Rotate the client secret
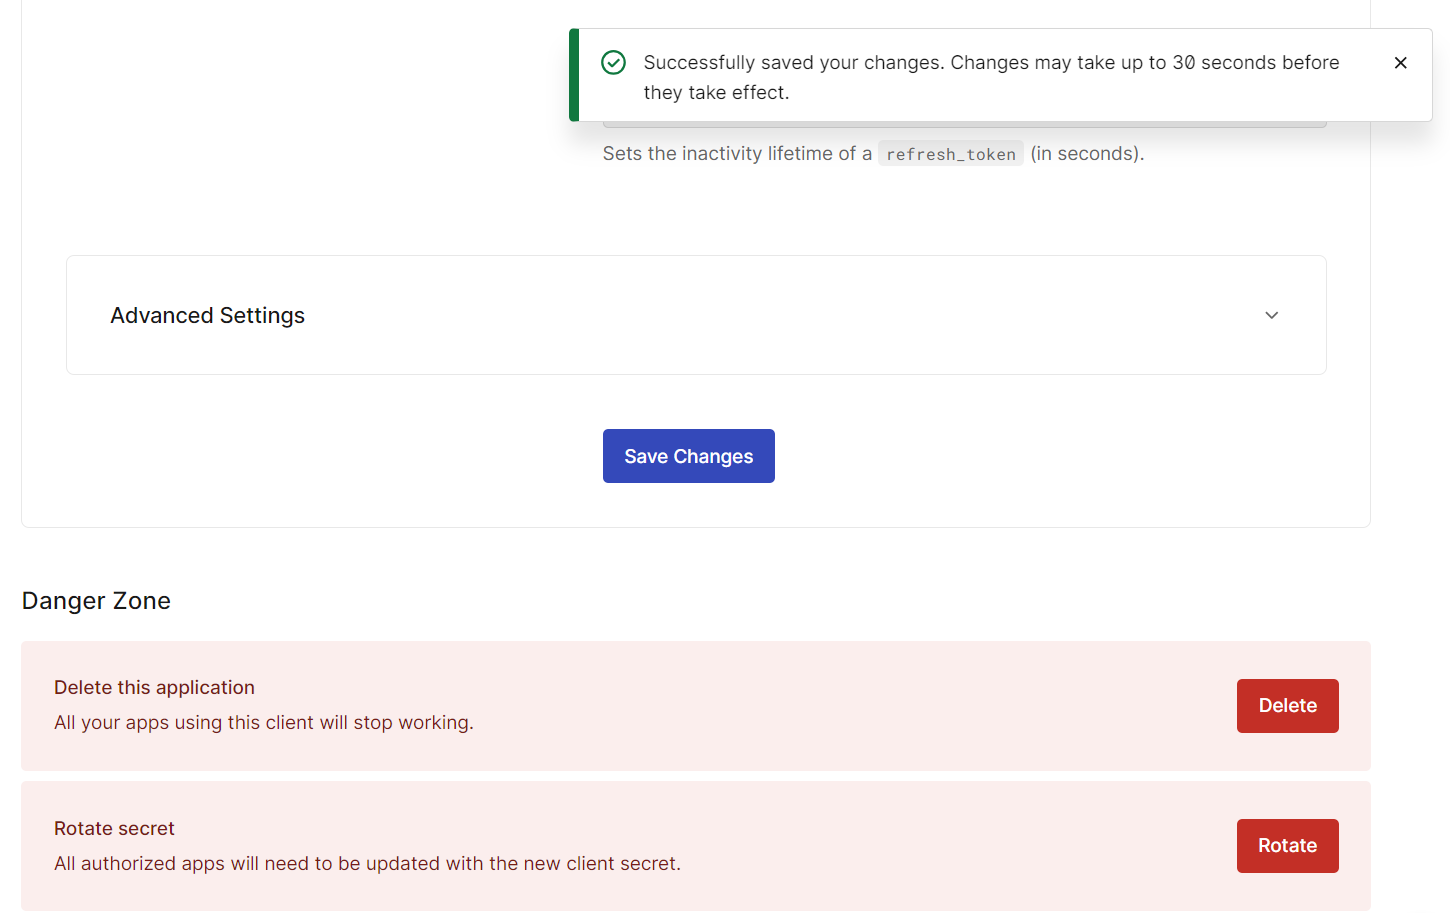The width and height of the screenshot is (1450, 913). point(1287,845)
